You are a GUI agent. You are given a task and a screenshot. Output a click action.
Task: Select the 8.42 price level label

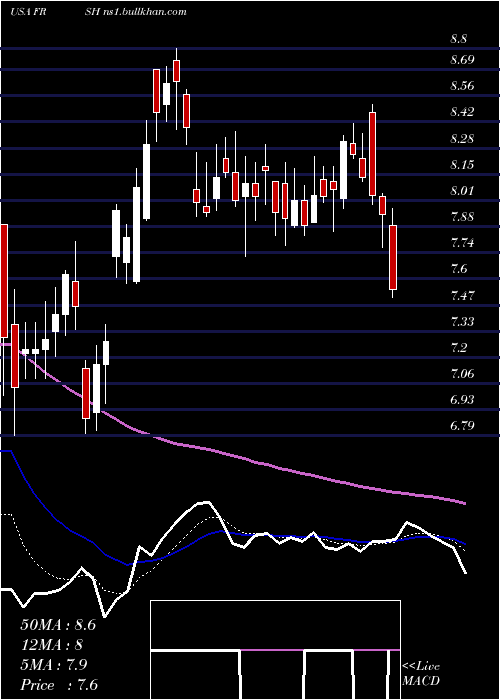462,112
